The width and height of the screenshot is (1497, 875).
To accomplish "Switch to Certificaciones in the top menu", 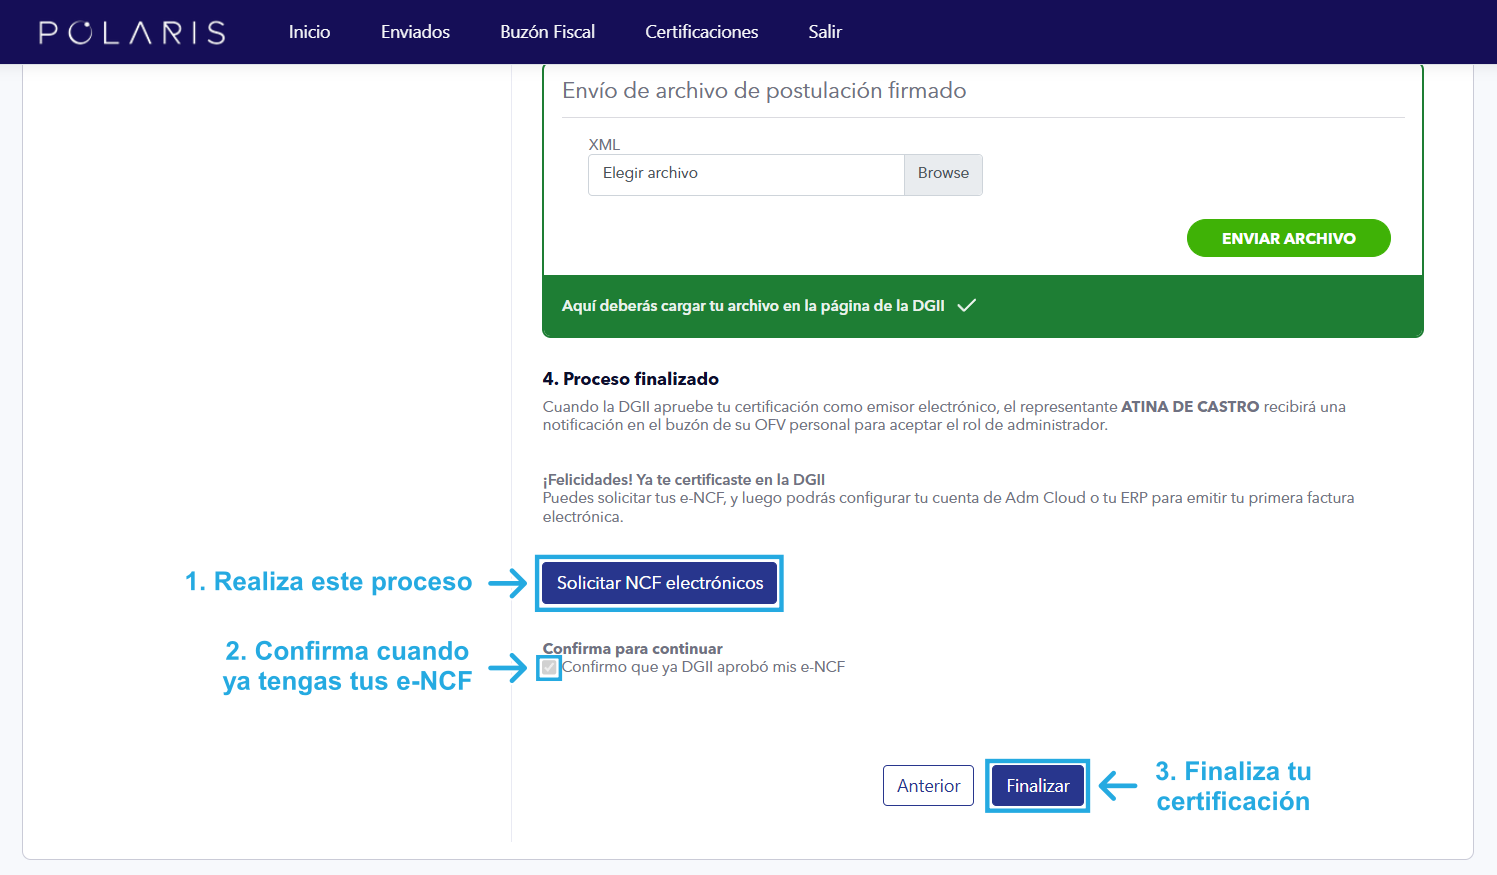I will [701, 32].
